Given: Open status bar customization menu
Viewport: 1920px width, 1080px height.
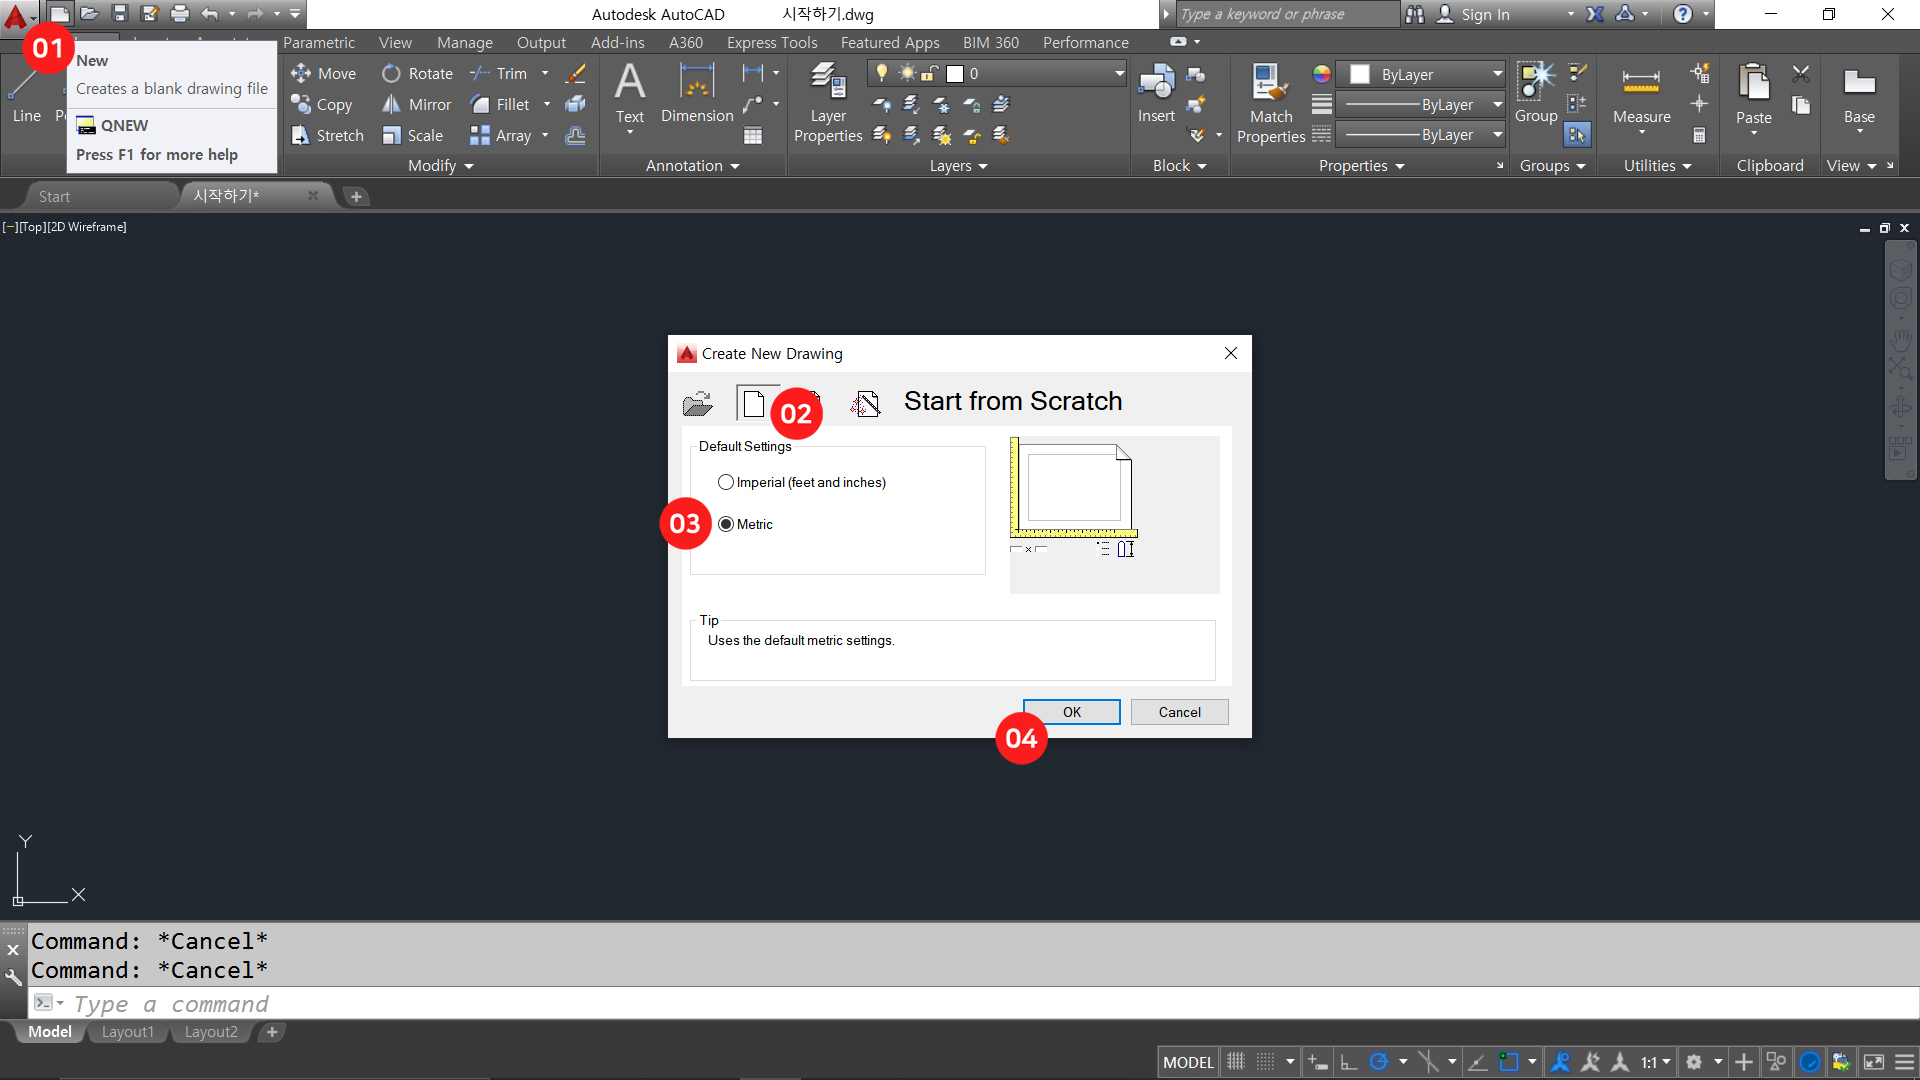Looking at the screenshot, I should 1904,1062.
